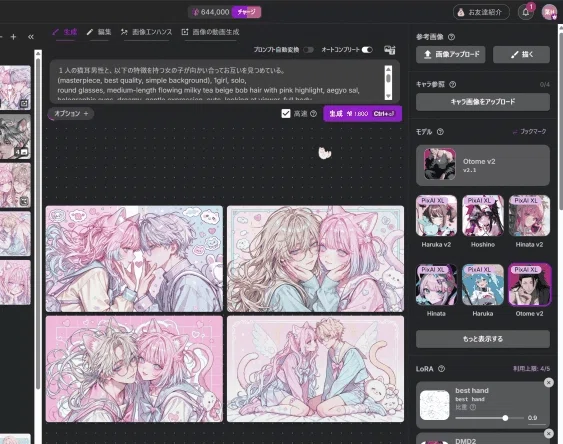Open ブックマーク link in model section

pos(530,132)
